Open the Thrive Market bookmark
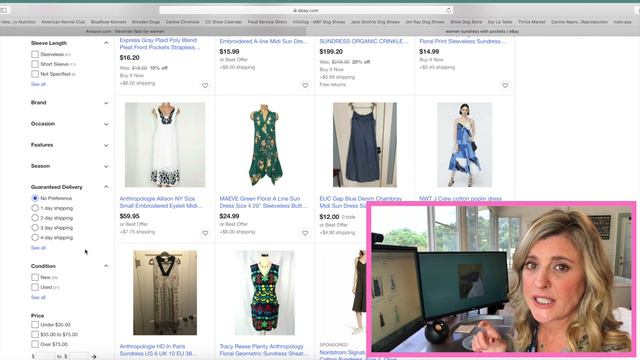Image resolution: width=640 pixels, height=360 pixels. [531, 22]
